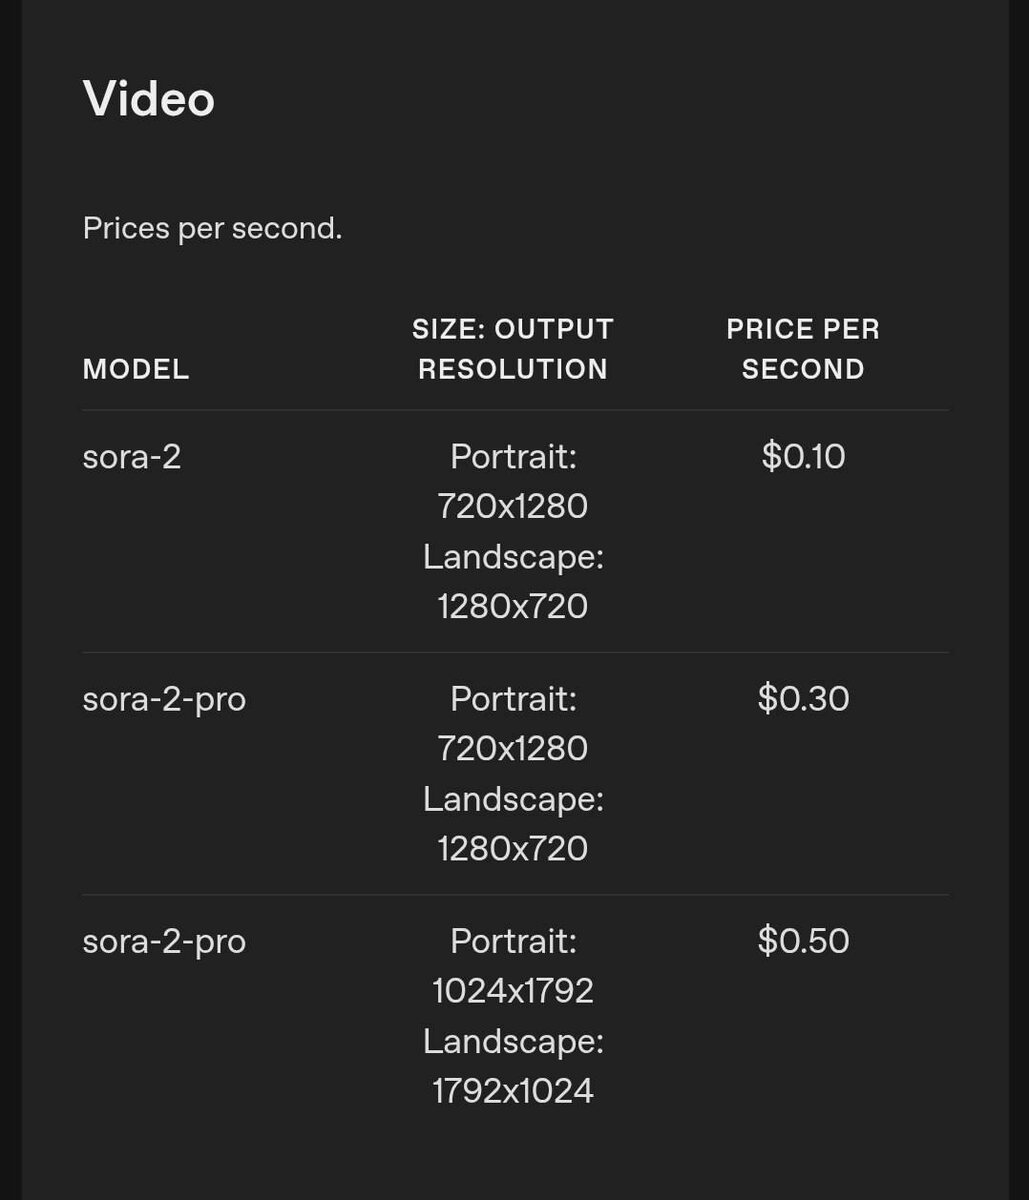The image size is (1029, 1200).
Task: Click the Portrait label in the $0.10 row
Action: point(513,457)
